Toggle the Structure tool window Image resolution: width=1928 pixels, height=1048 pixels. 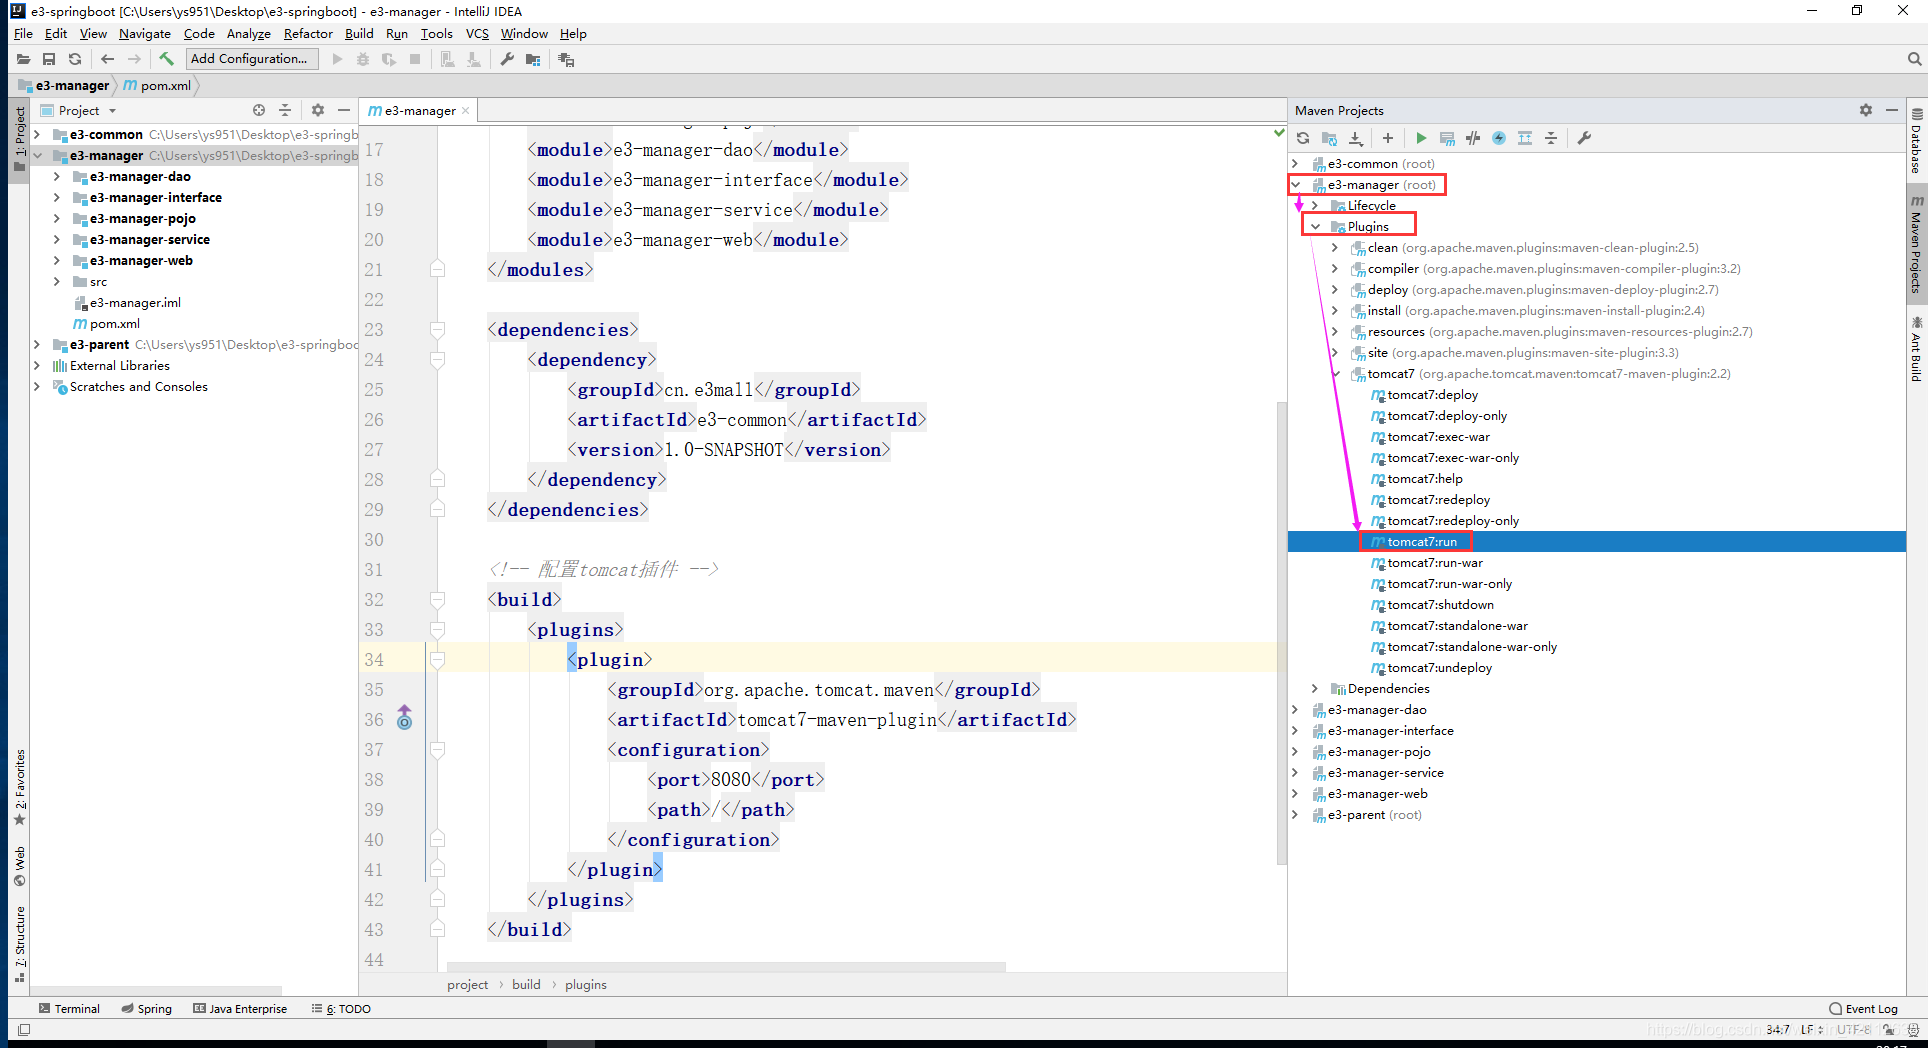[19, 945]
